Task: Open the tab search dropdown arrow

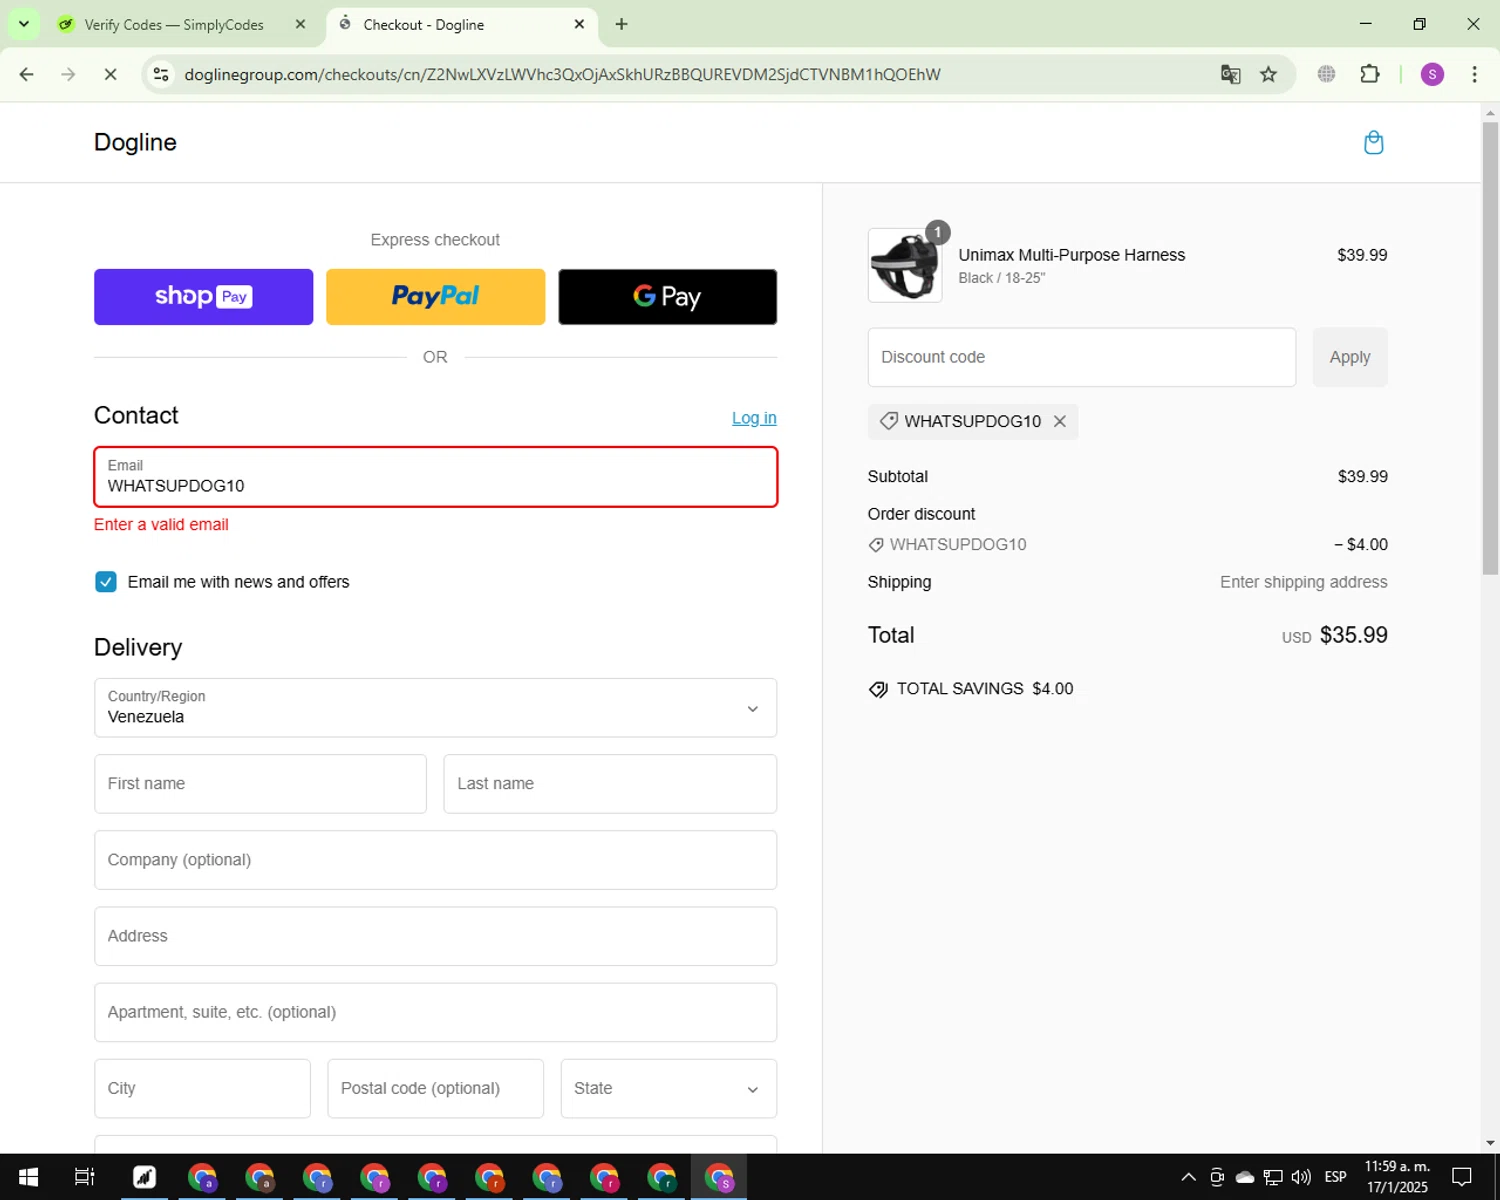Action: coord(23,24)
